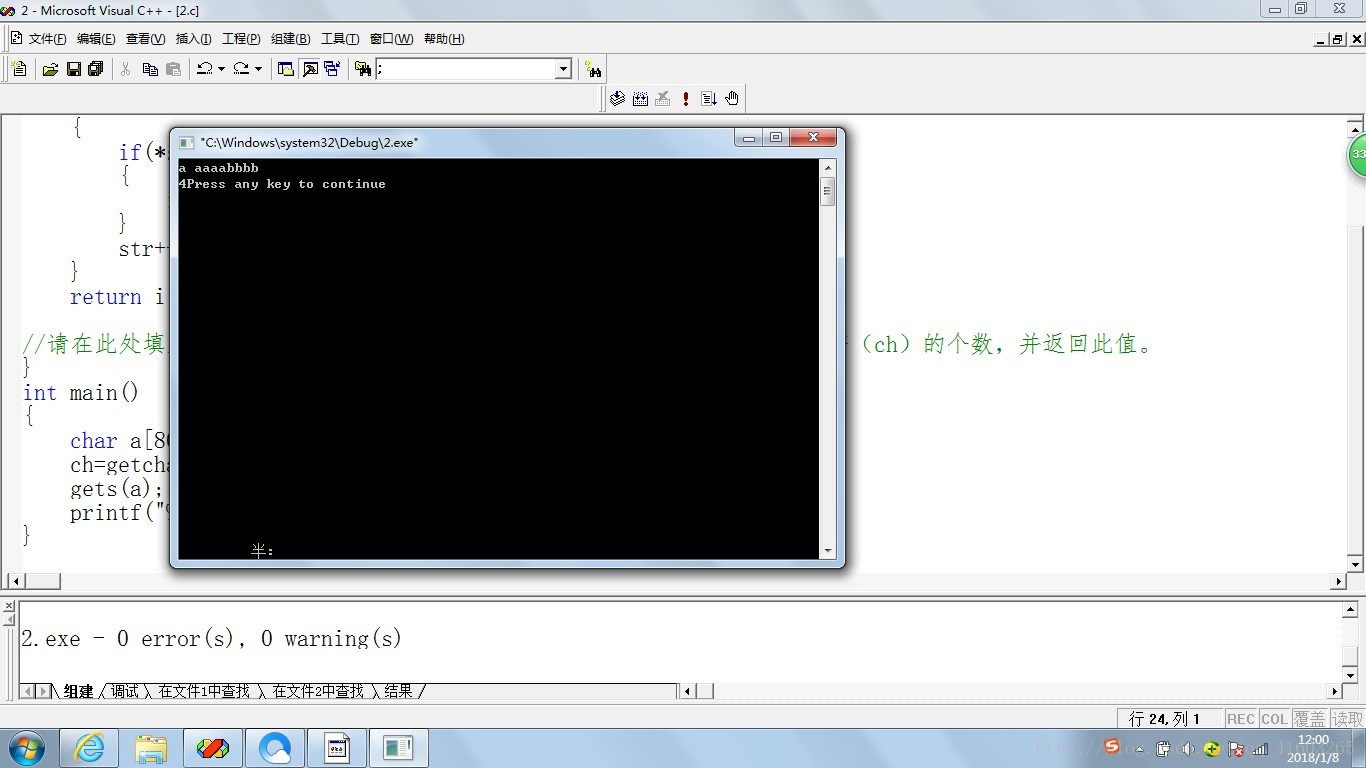Click the REC indicator in status bar
The height and width of the screenshot is (768, 1366).
[1240, 719]
